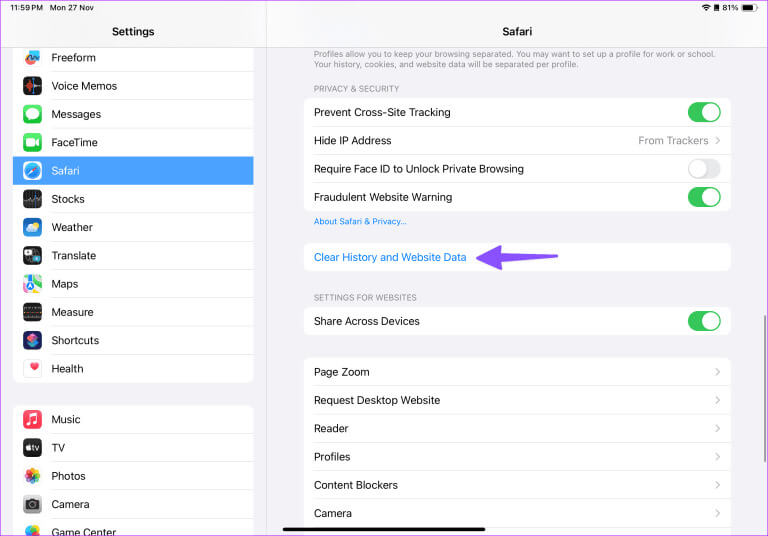The height and width of the screenshot is (536, 768).
Task: Tap the Settings sidebar title
Action: click(x=133, y=31)
